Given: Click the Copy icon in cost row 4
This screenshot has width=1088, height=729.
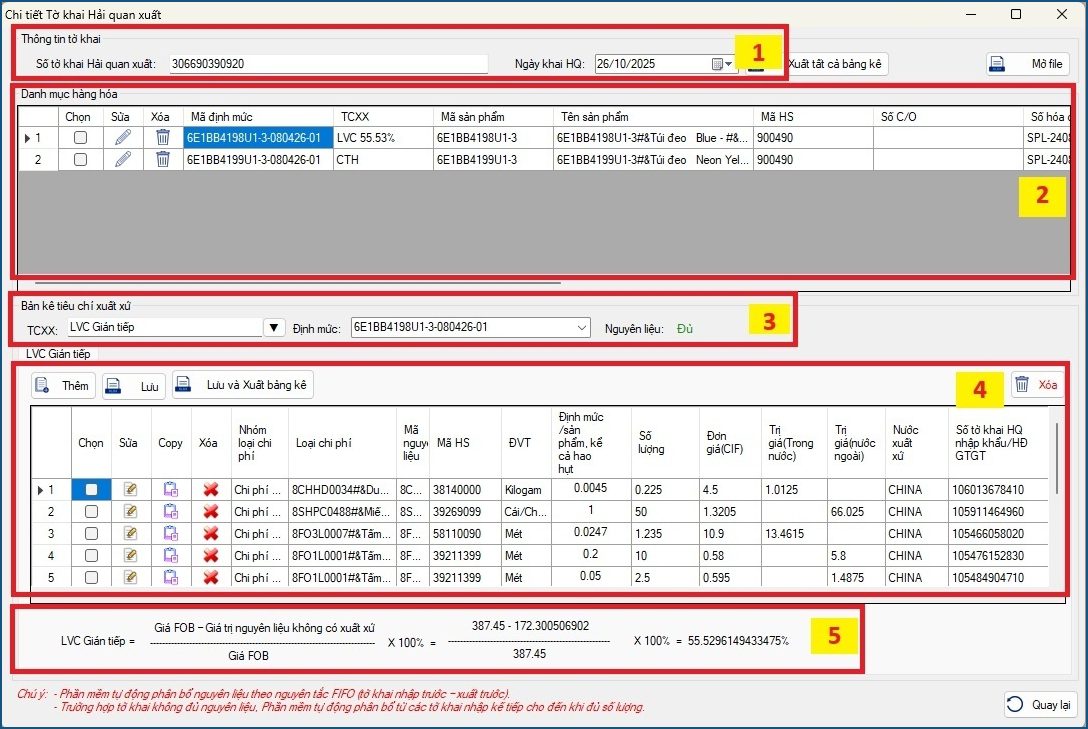Looking at the screenshot, I should click(x=171, y=556).
